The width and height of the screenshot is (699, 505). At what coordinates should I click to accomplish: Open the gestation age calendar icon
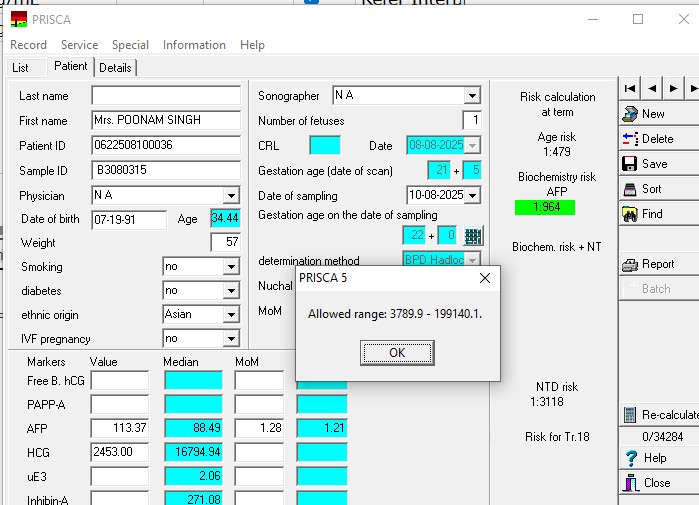(x=473, y=237)
